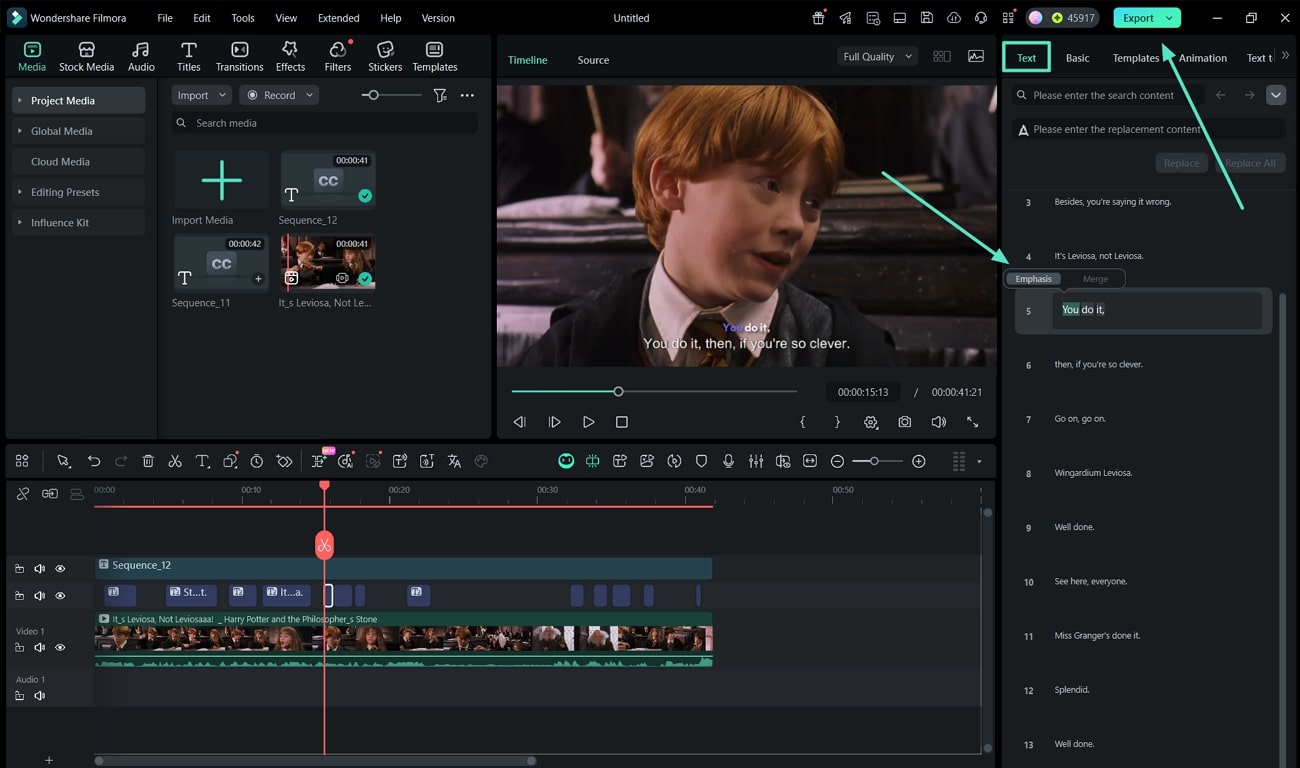Open the media filter funnel icon
This screenshot has width=1300, height=768.
click(x=440, y=95)
